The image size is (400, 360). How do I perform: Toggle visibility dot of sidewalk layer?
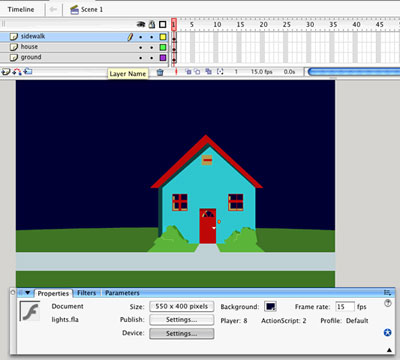pos(141,37)
